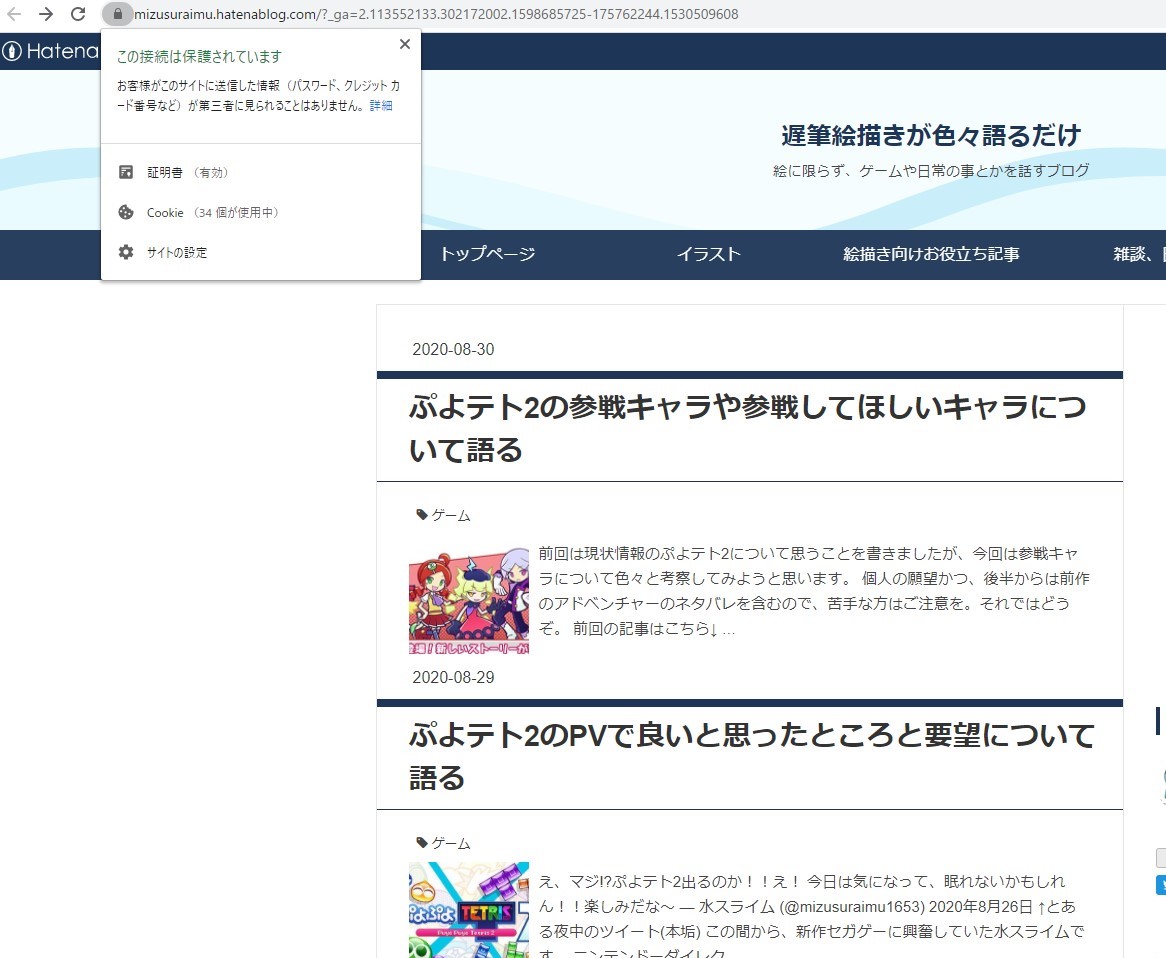Open Cookie (34 個が使用中) entry

tap(260, 212)
